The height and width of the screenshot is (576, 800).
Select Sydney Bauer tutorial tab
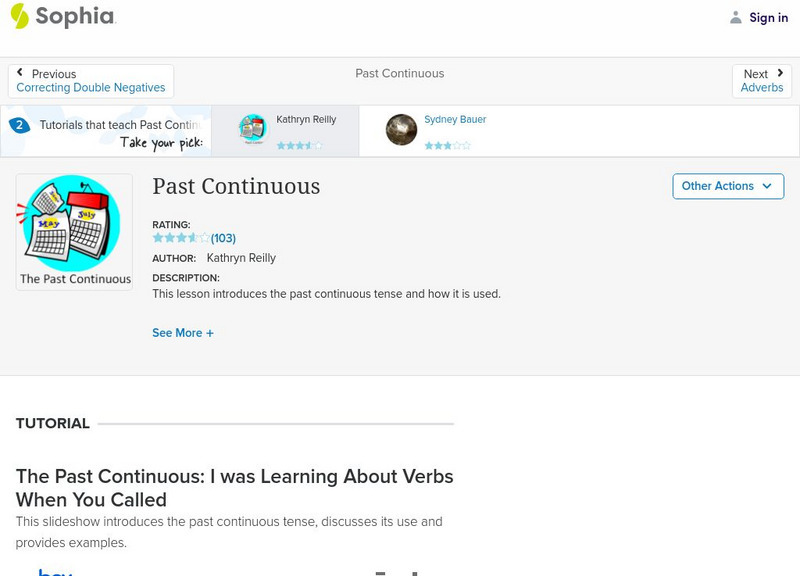pos(455,120)
